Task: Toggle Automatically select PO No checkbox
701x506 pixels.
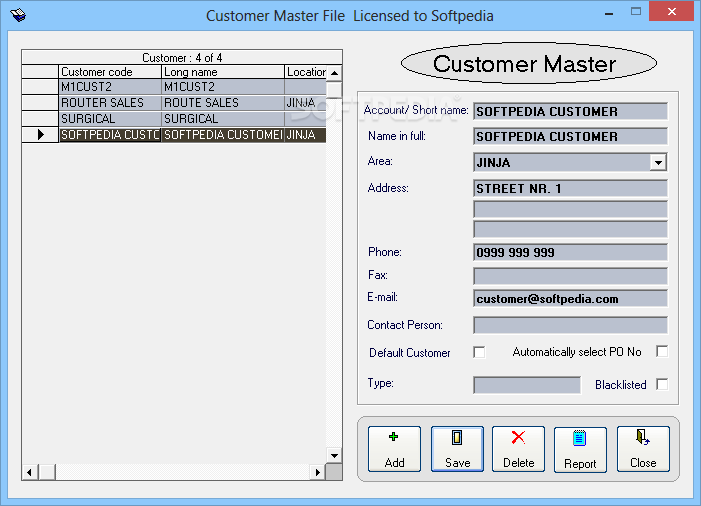Action: (x=662, y=351)
